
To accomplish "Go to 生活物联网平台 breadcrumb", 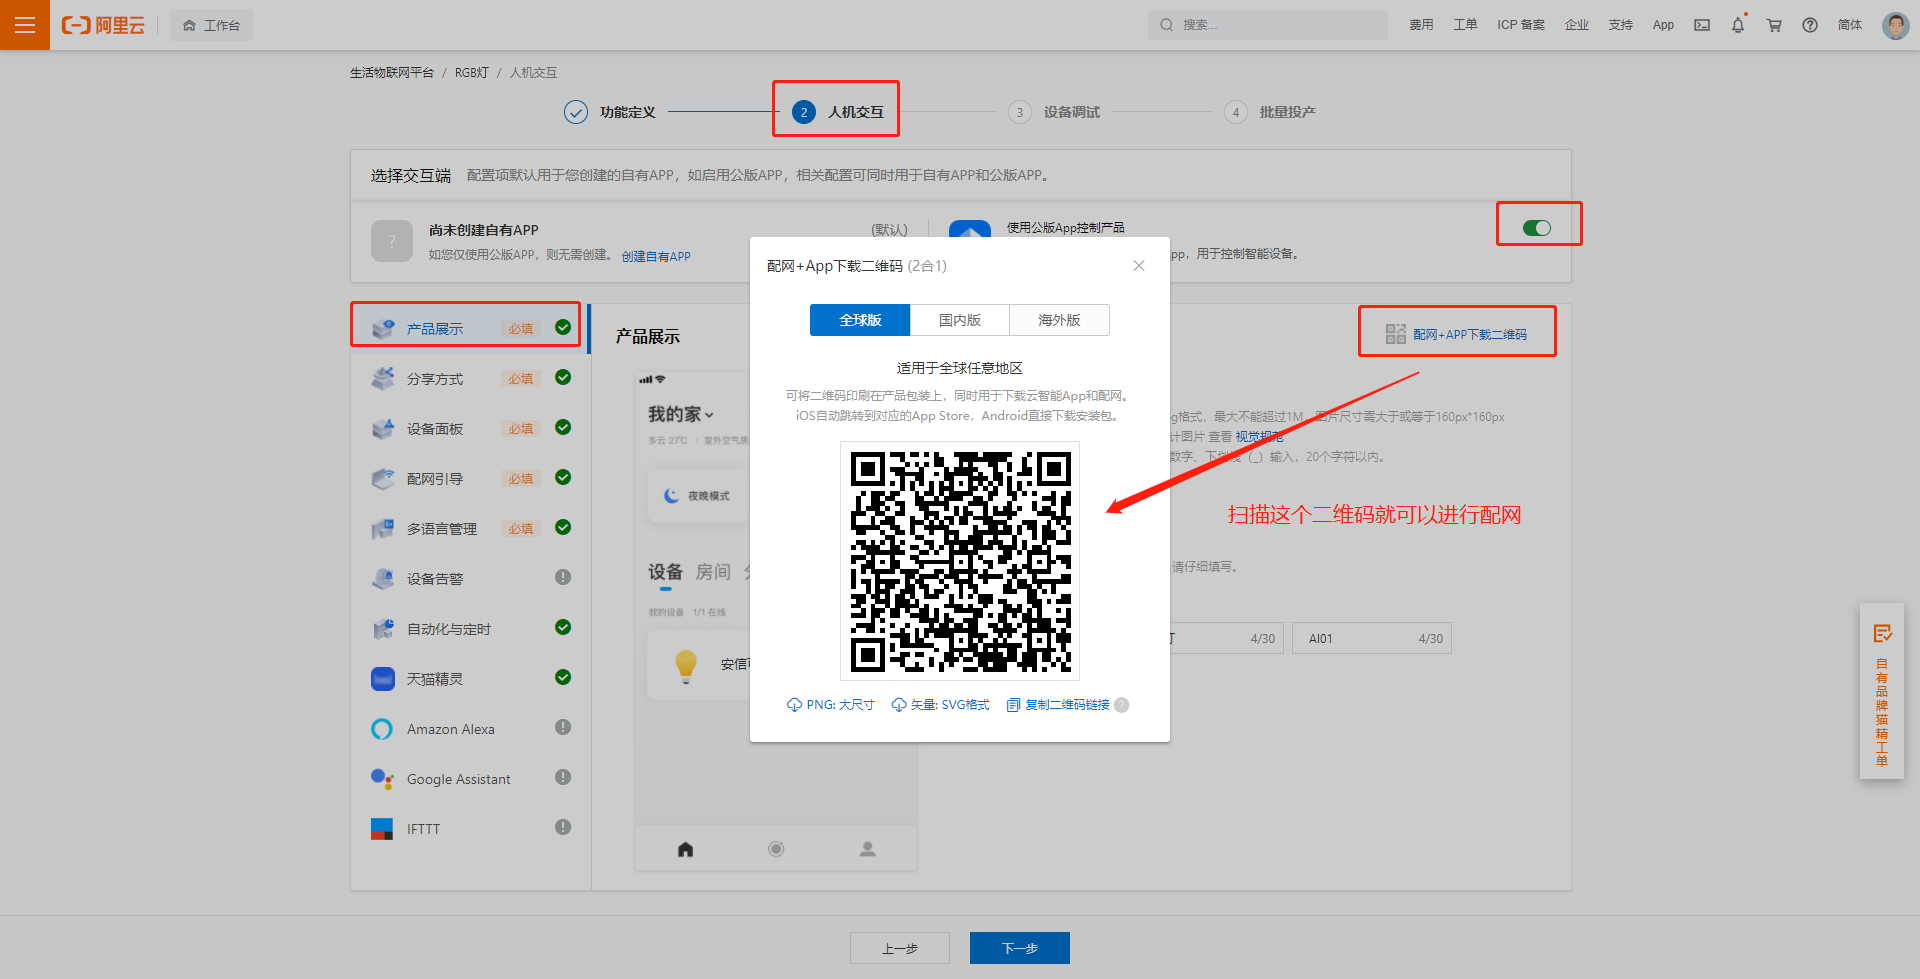I will [392, 72].
